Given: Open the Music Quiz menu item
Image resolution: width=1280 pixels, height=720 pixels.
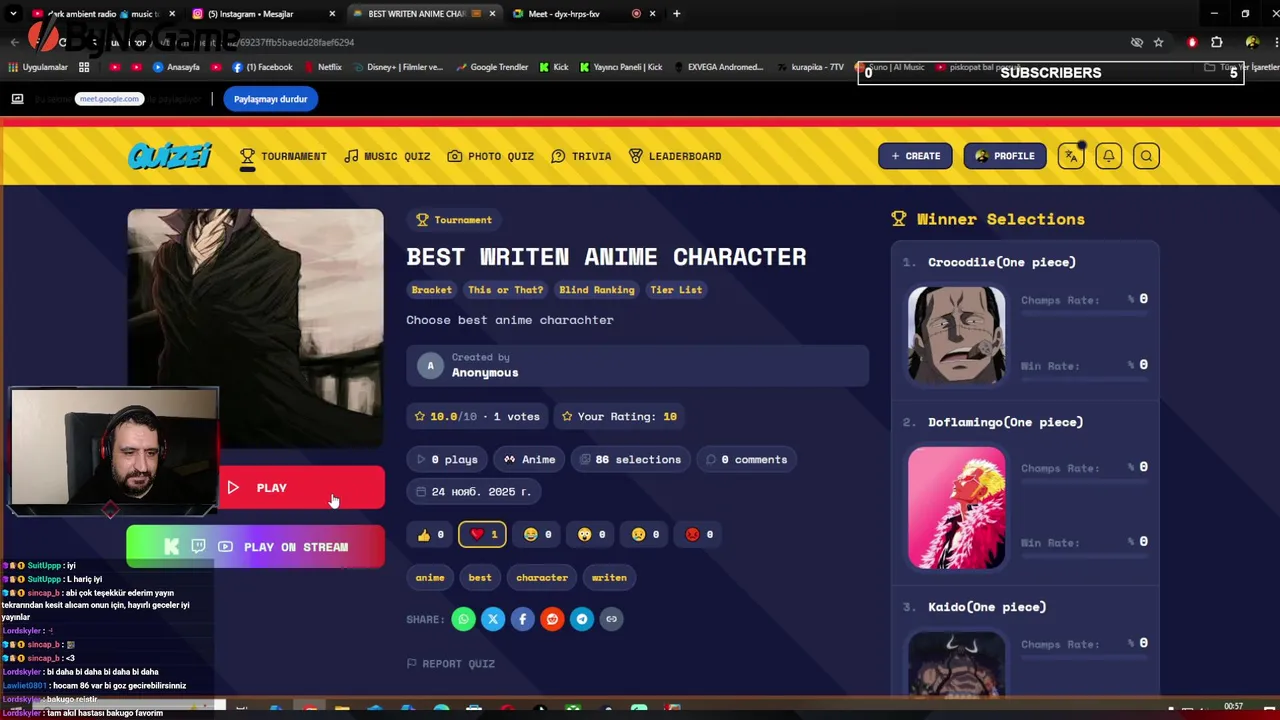Looking at the screenshot, I should coord(387,156).
